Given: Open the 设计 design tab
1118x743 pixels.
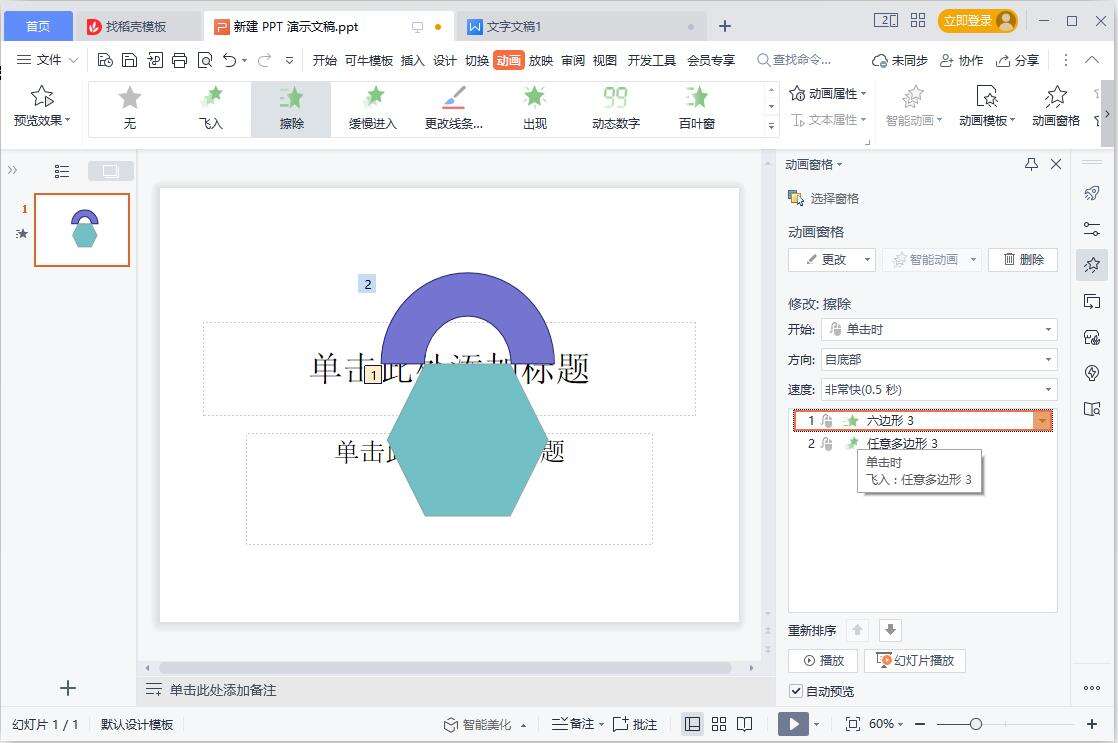Looking at the screenshot, I should 444,61.
